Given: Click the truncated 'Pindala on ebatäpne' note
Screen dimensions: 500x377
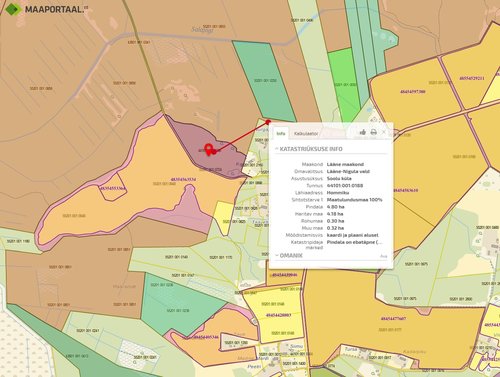Looking at the screenshot, I should [355, 242].
